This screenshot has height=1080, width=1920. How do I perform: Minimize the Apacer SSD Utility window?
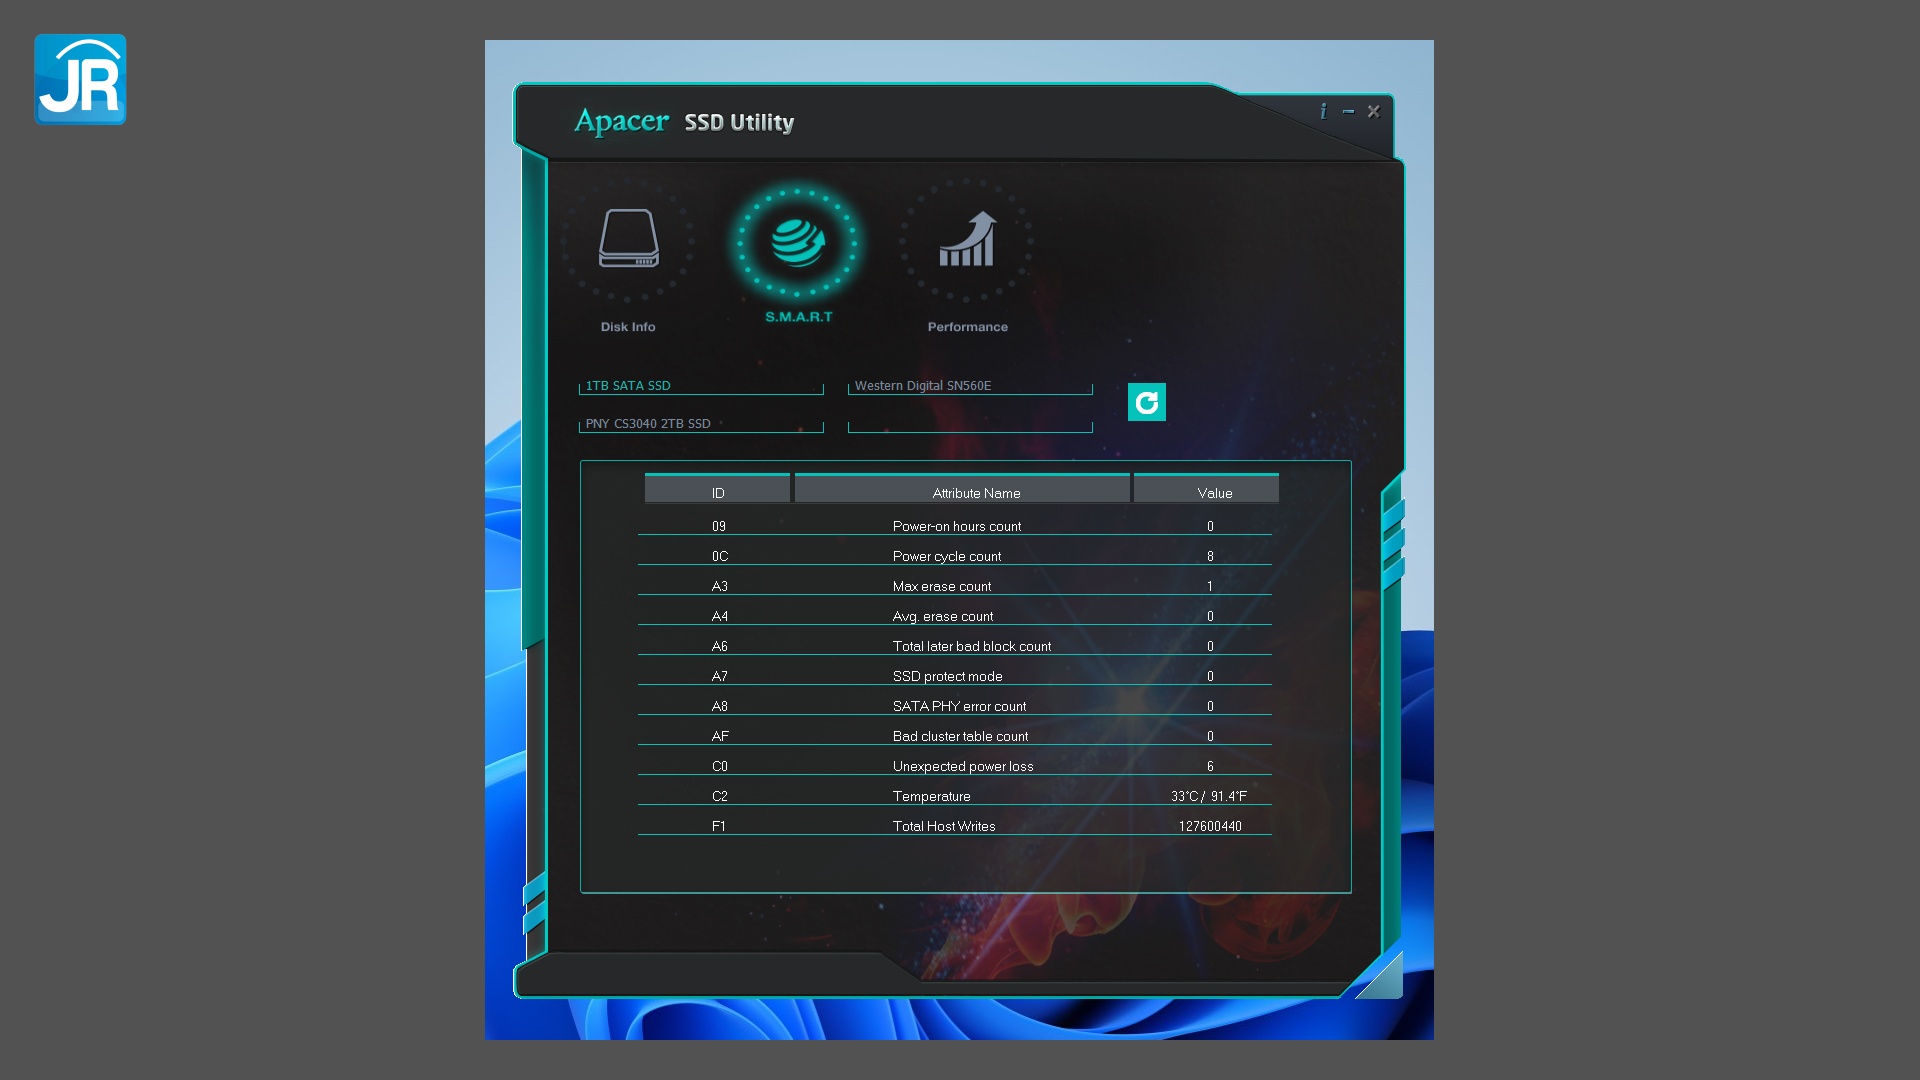(x=1348, y=111)
